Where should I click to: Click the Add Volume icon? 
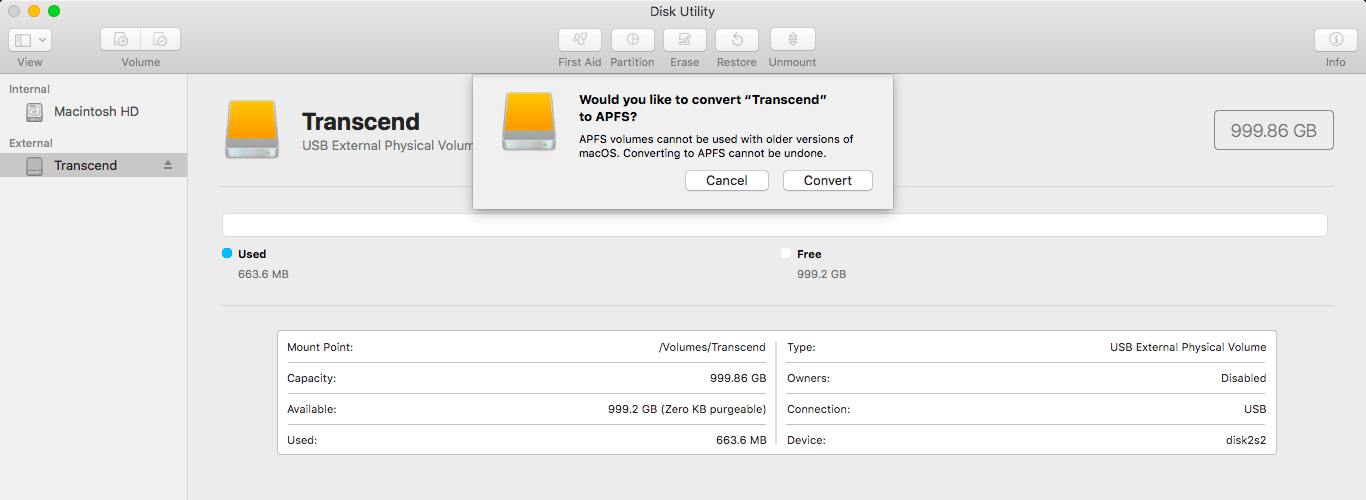click(121, 40)
